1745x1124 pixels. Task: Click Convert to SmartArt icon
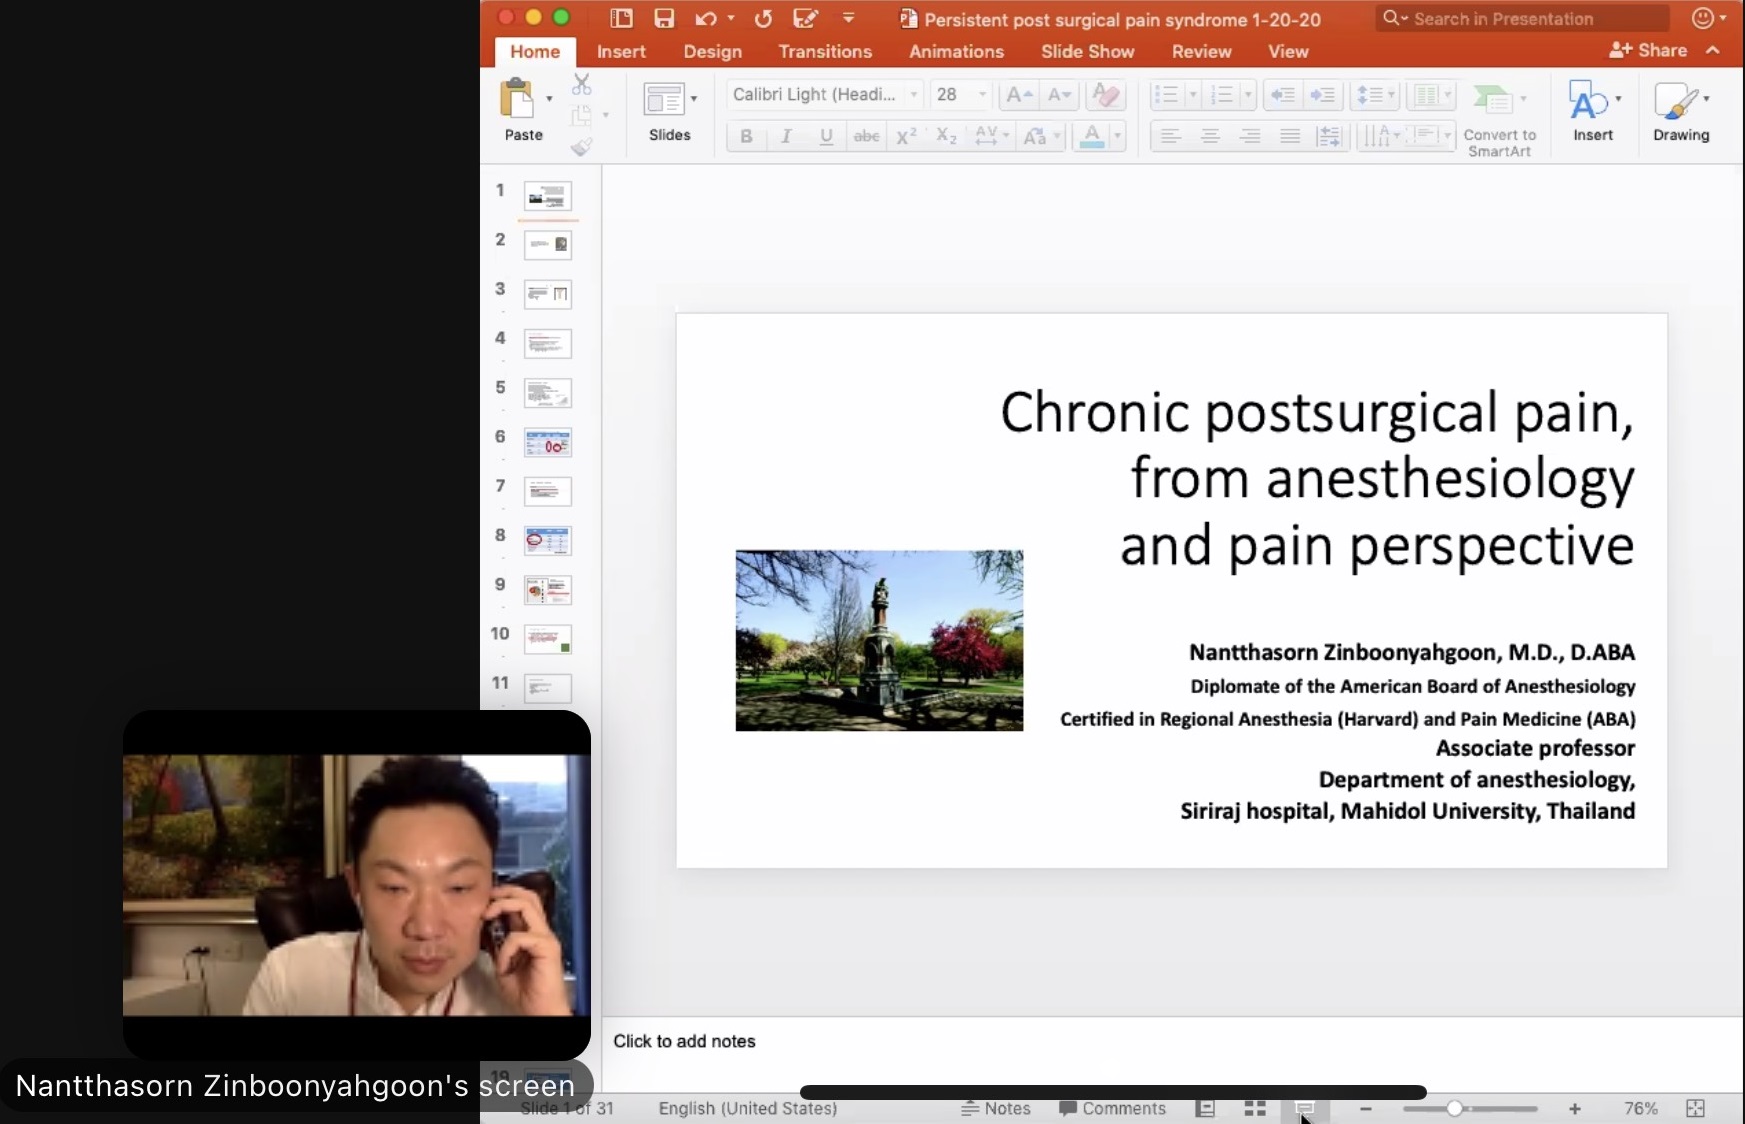pyautogui.click(x=1493, y=100)
